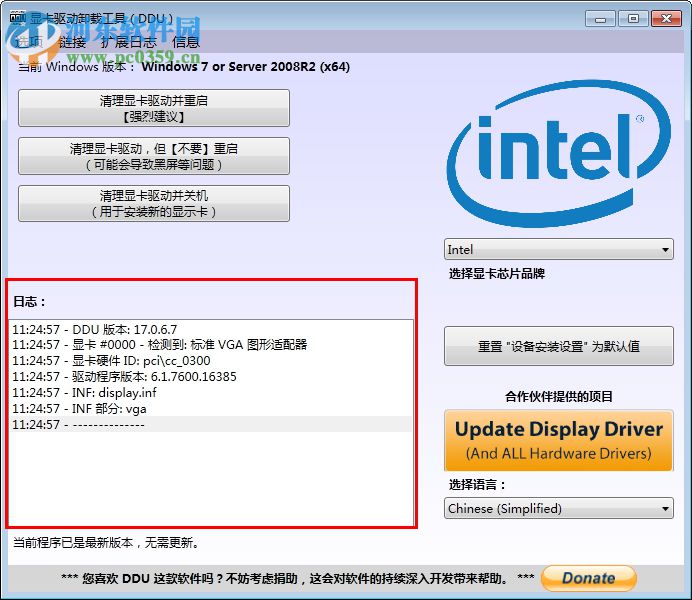The height and width of the screenshot is (600, 692).
Task: Open the 扩展日志 menu
Action: click(x=128, y=42)
